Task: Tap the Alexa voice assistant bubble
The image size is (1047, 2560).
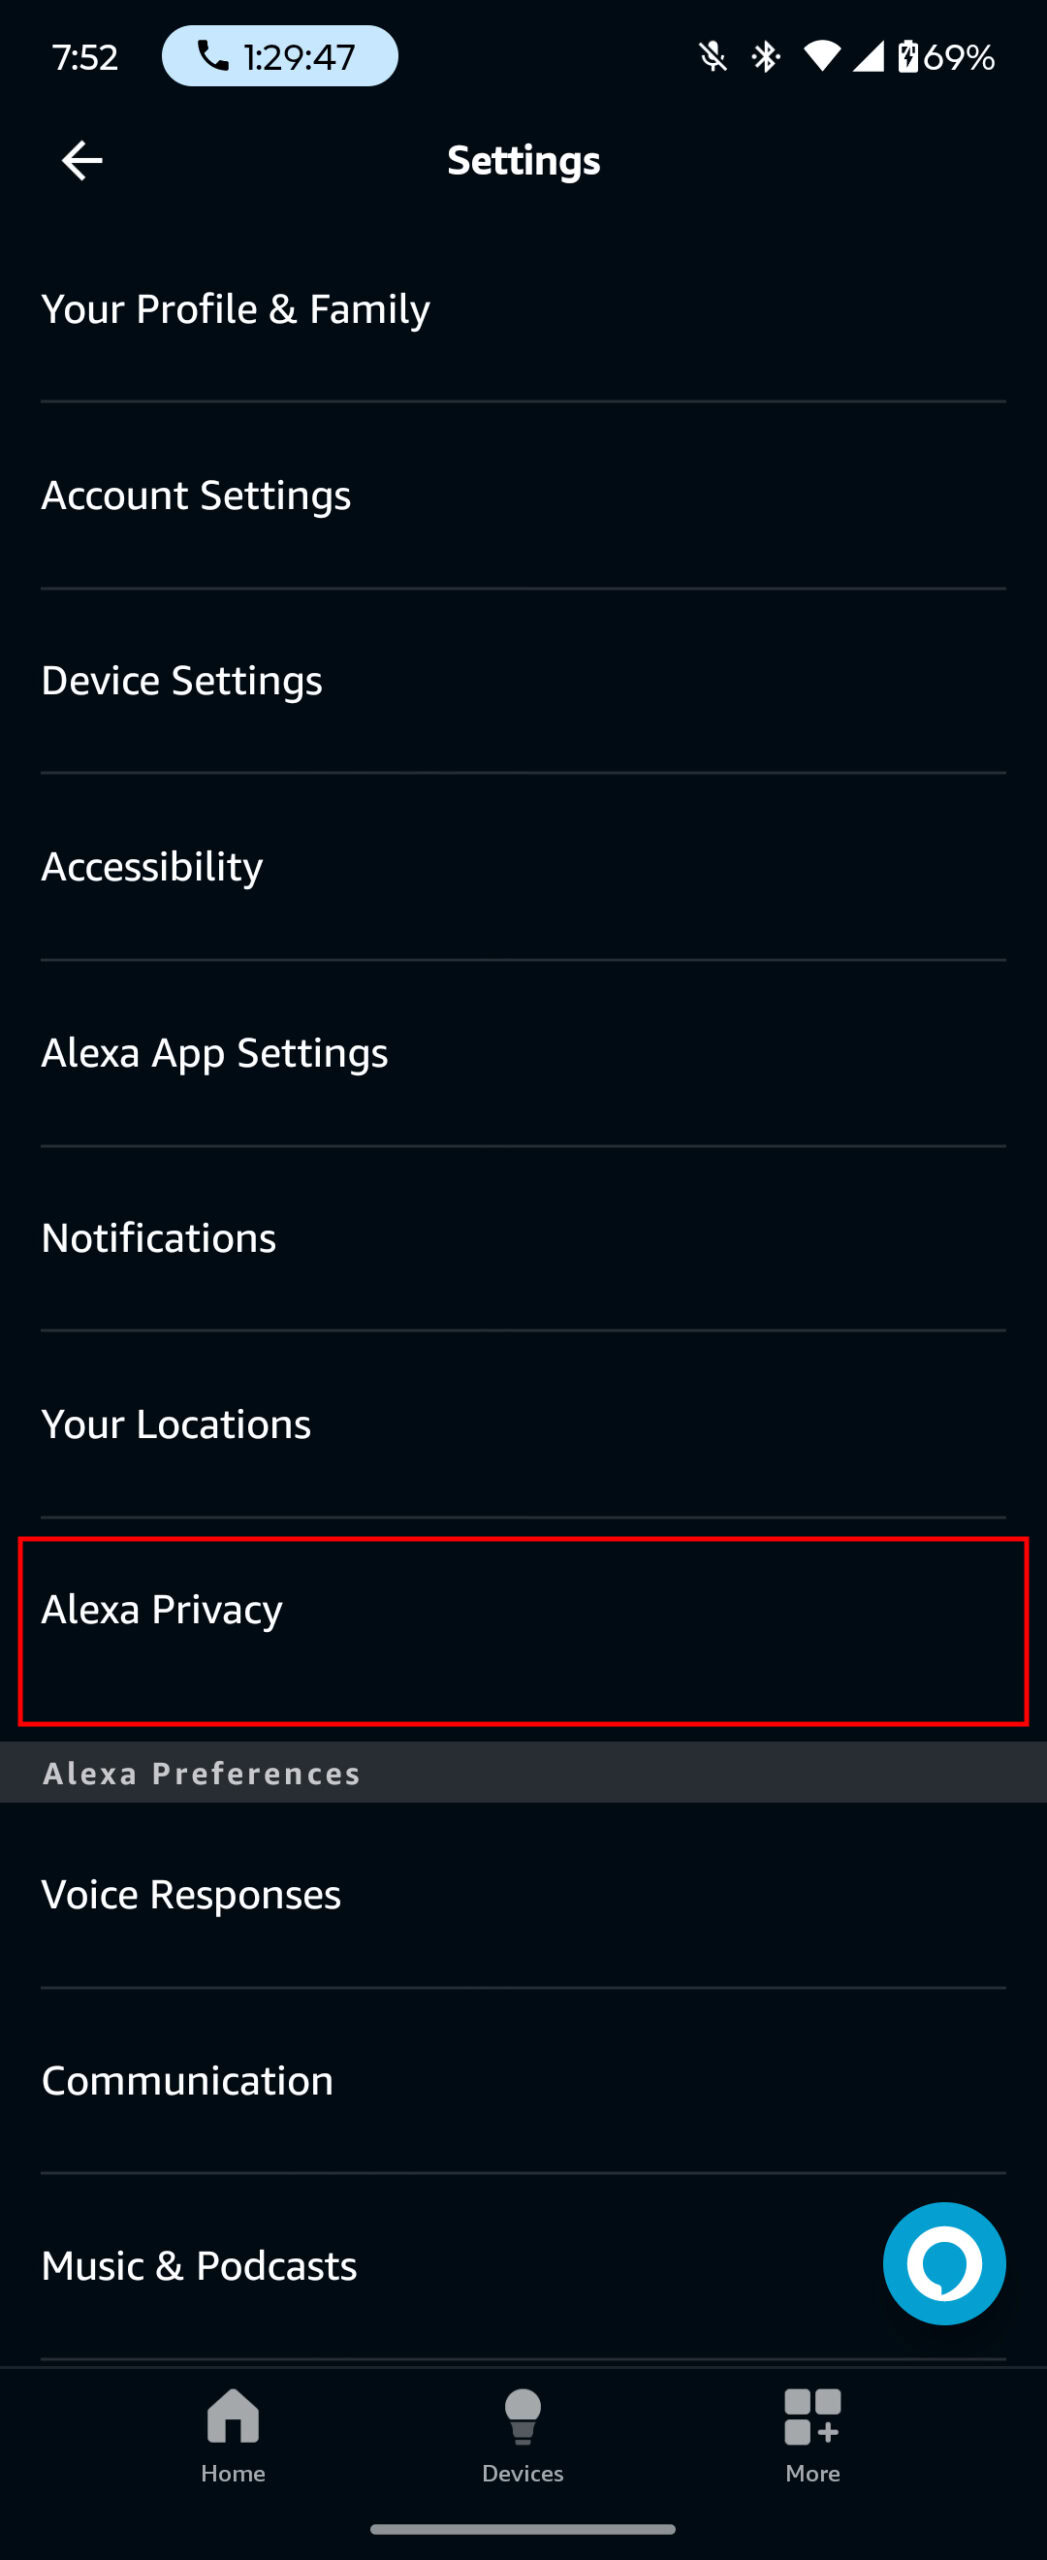Action: pos(943,2263)
